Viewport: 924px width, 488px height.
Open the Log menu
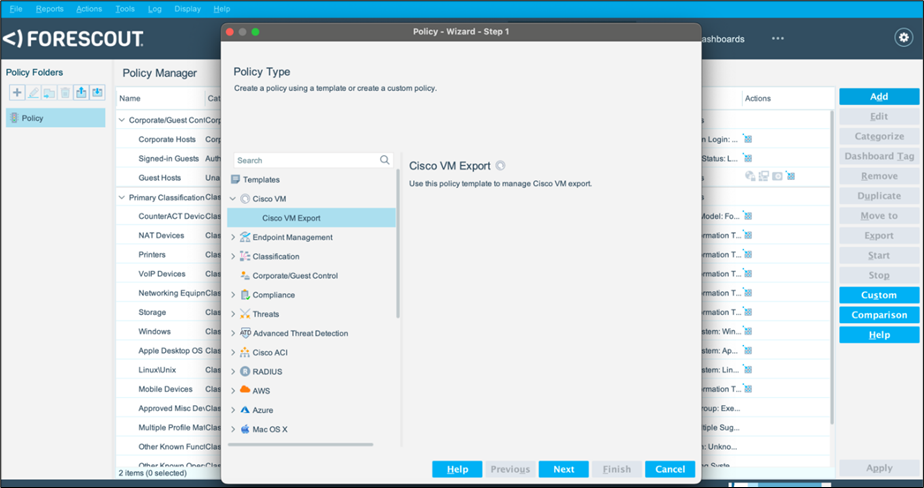pyautogui.click(x=154, y=9)
